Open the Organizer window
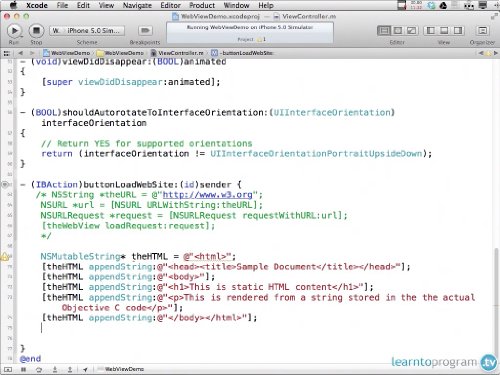Image resolution: width=500 pixels, height=375 pixels. coord(482,31)
